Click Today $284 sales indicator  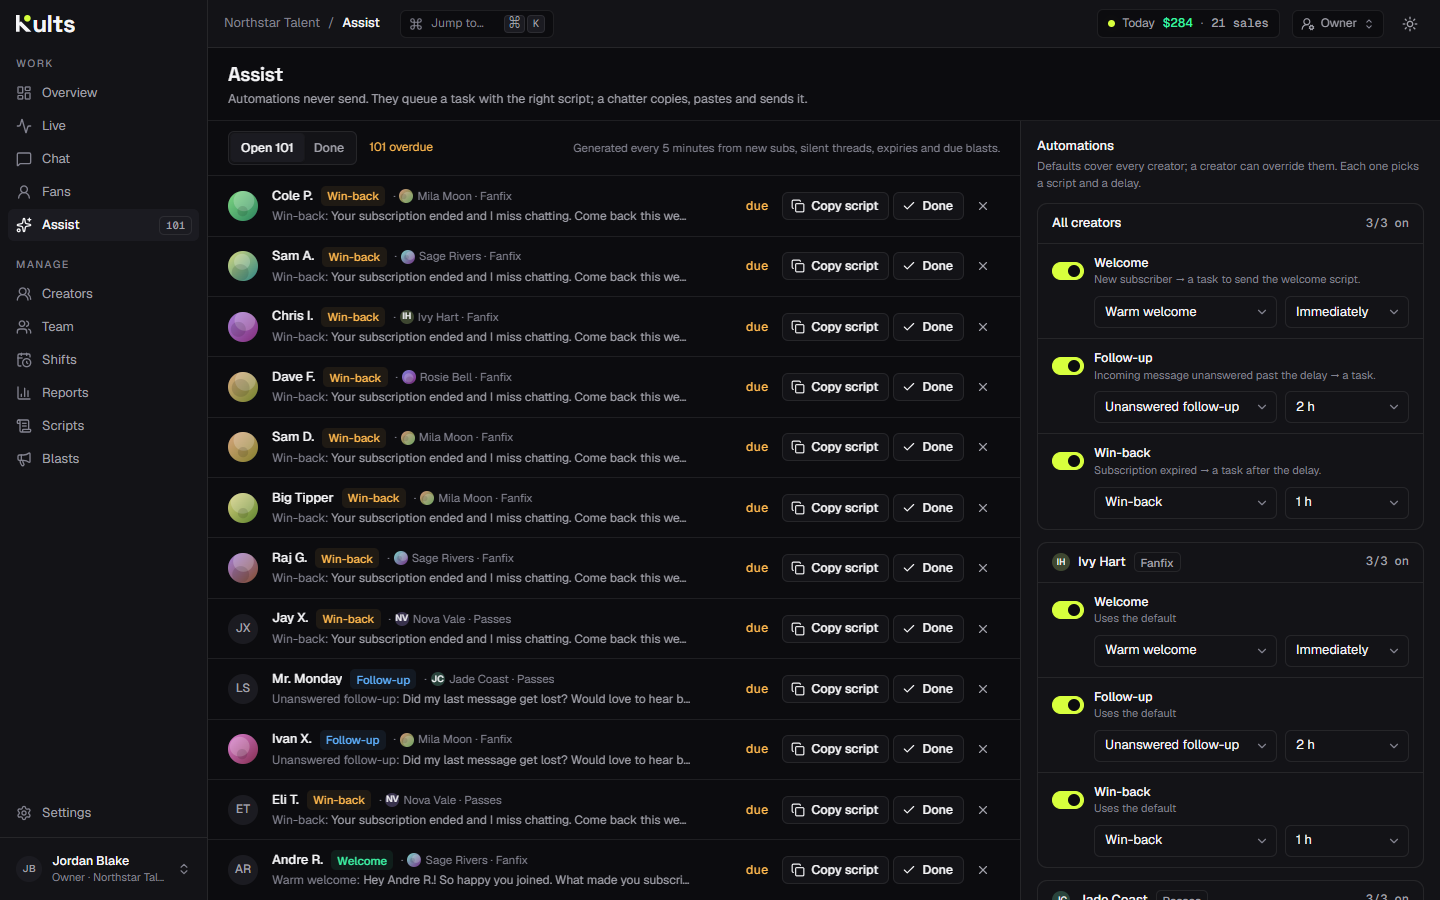tap(1188, 24)
